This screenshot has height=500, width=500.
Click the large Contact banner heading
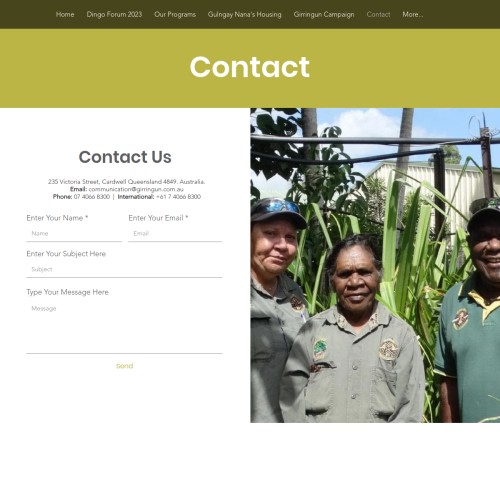point(250,67)
